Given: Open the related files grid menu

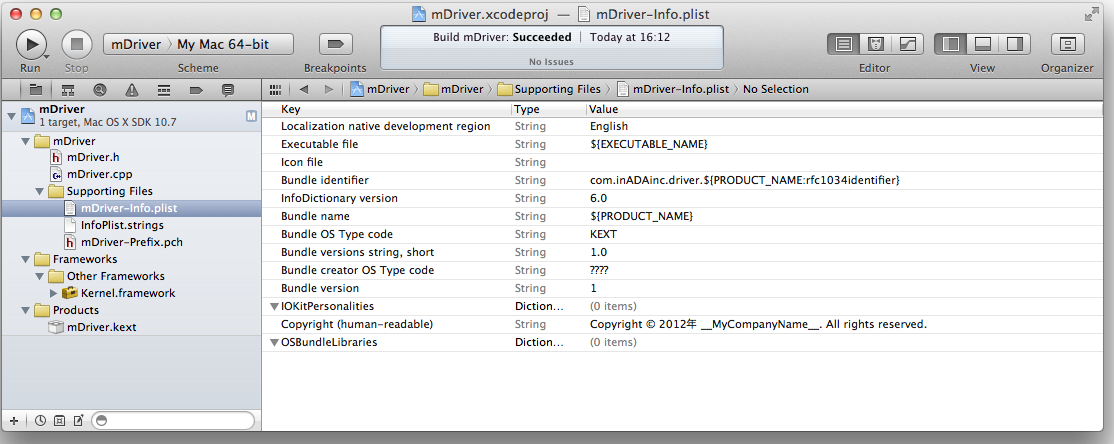Looking at the screenshot, I should [x=276, y=90].
